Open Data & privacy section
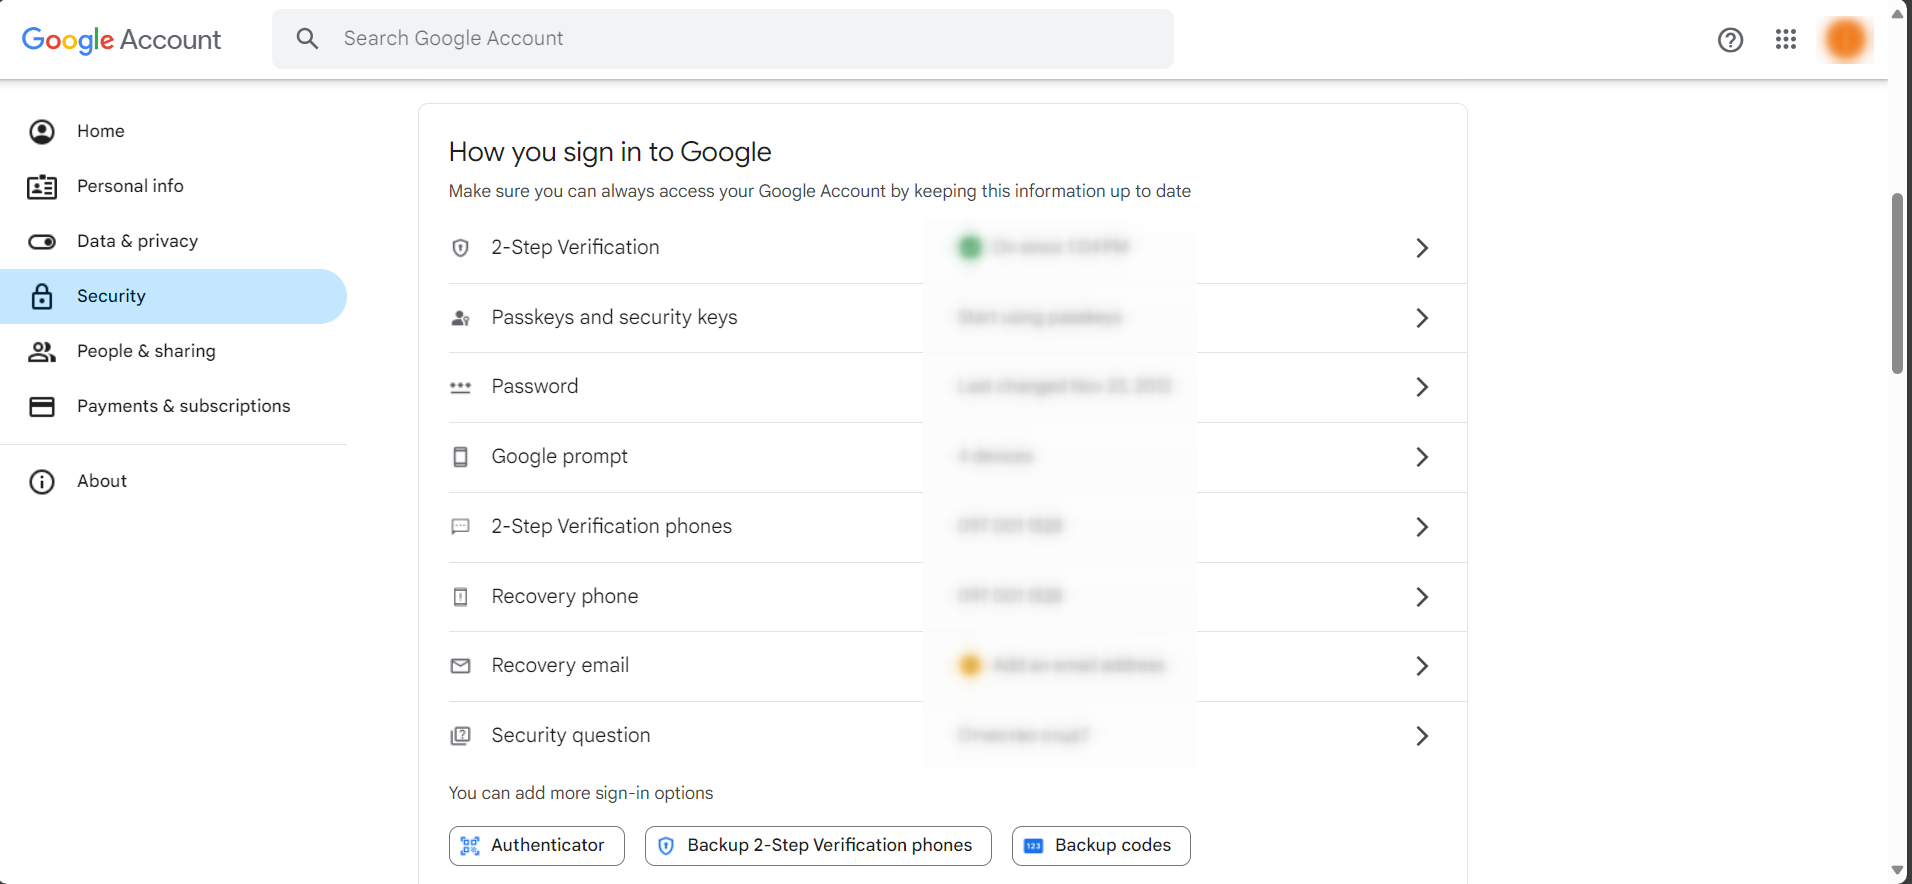The height and width of the screenshot is (884, 1912). 173,241
